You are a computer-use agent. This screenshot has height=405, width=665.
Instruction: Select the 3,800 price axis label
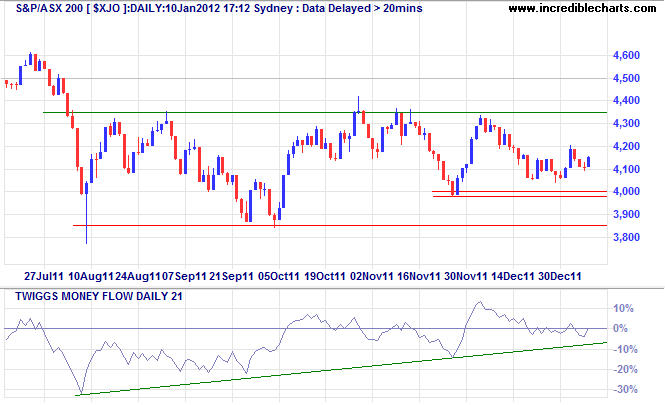pos(626,237)
